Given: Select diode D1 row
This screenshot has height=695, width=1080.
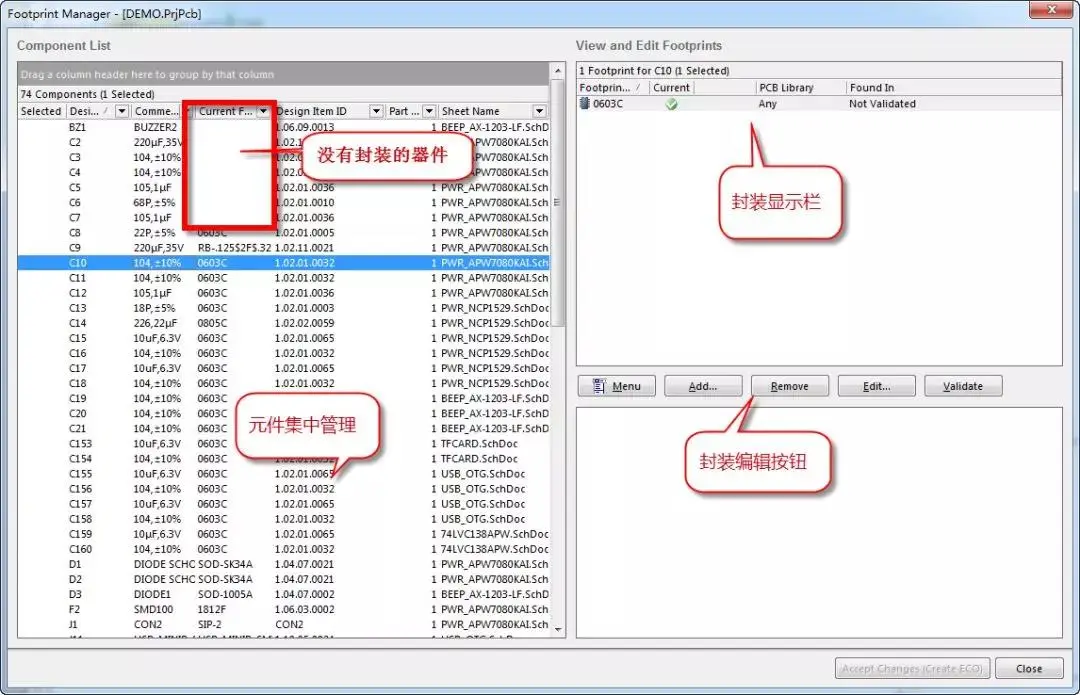Looking at the screenshot, I should point(284,564).
